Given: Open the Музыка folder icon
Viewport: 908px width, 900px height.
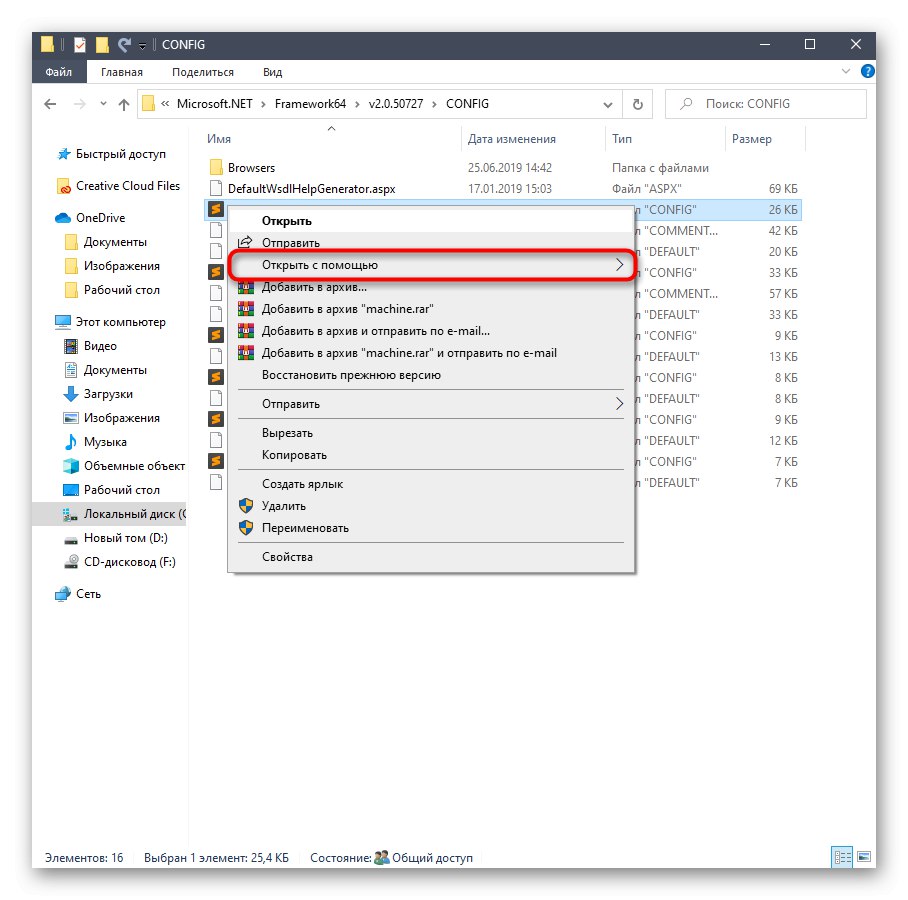Looking at the screenshot, I should pyautogui.click(x=71, y=442).
